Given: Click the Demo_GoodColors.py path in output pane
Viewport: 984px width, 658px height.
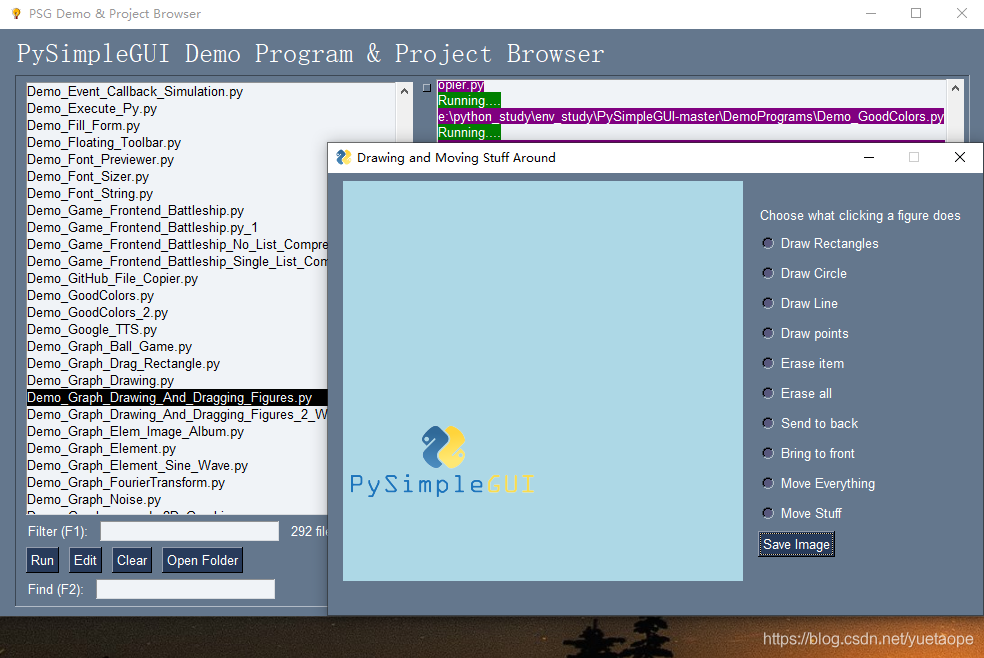Looking at the screenshot, I should 691,116.
